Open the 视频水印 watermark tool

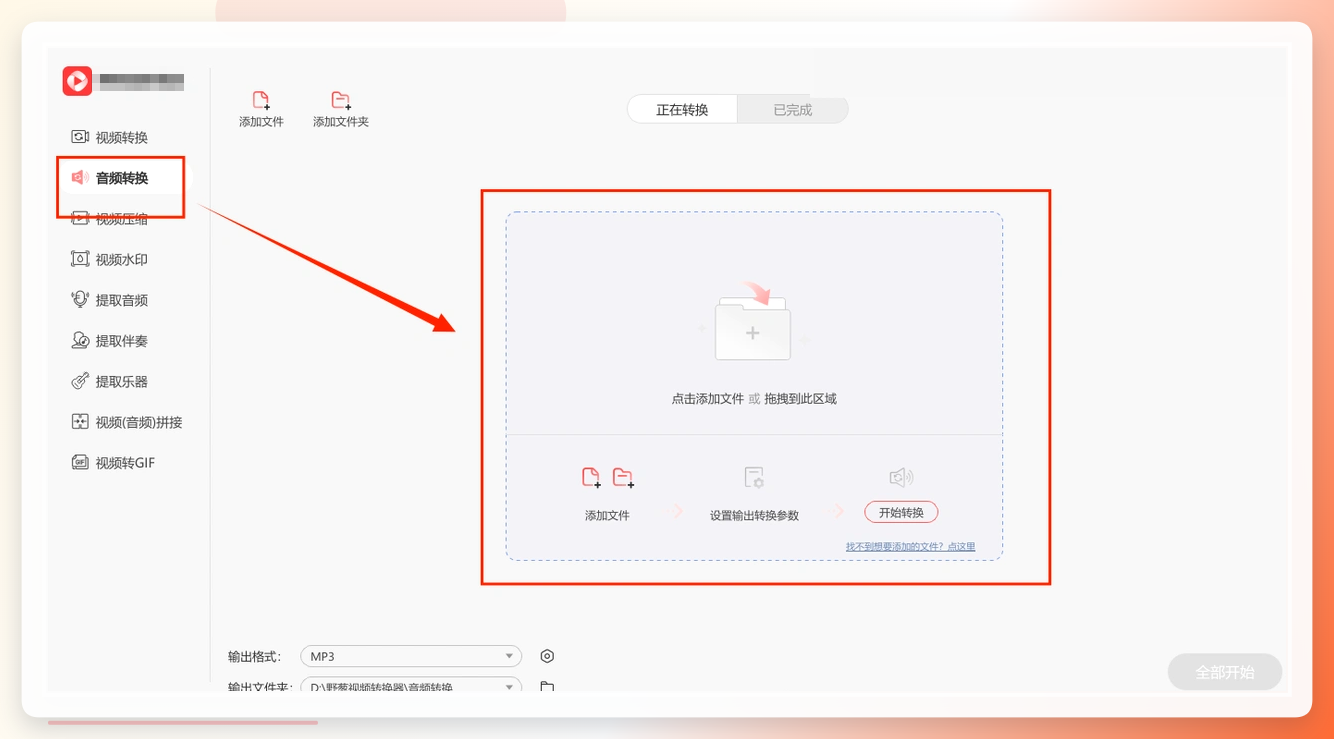110,259
